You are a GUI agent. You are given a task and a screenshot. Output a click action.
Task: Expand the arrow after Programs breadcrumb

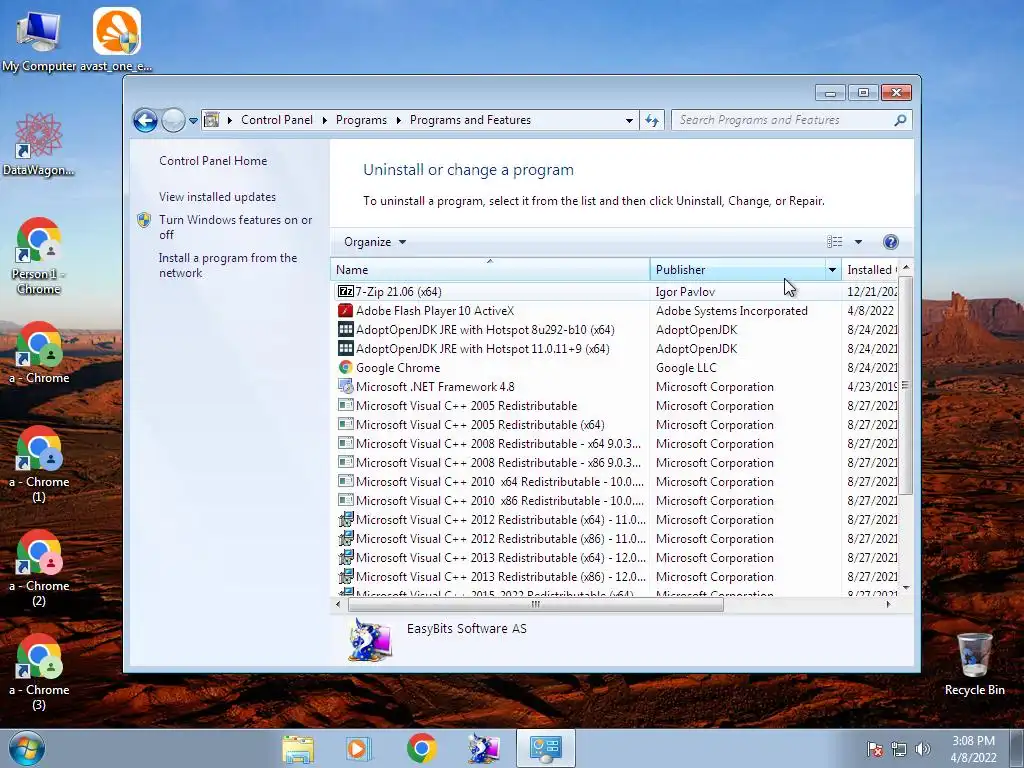point(398,120)
